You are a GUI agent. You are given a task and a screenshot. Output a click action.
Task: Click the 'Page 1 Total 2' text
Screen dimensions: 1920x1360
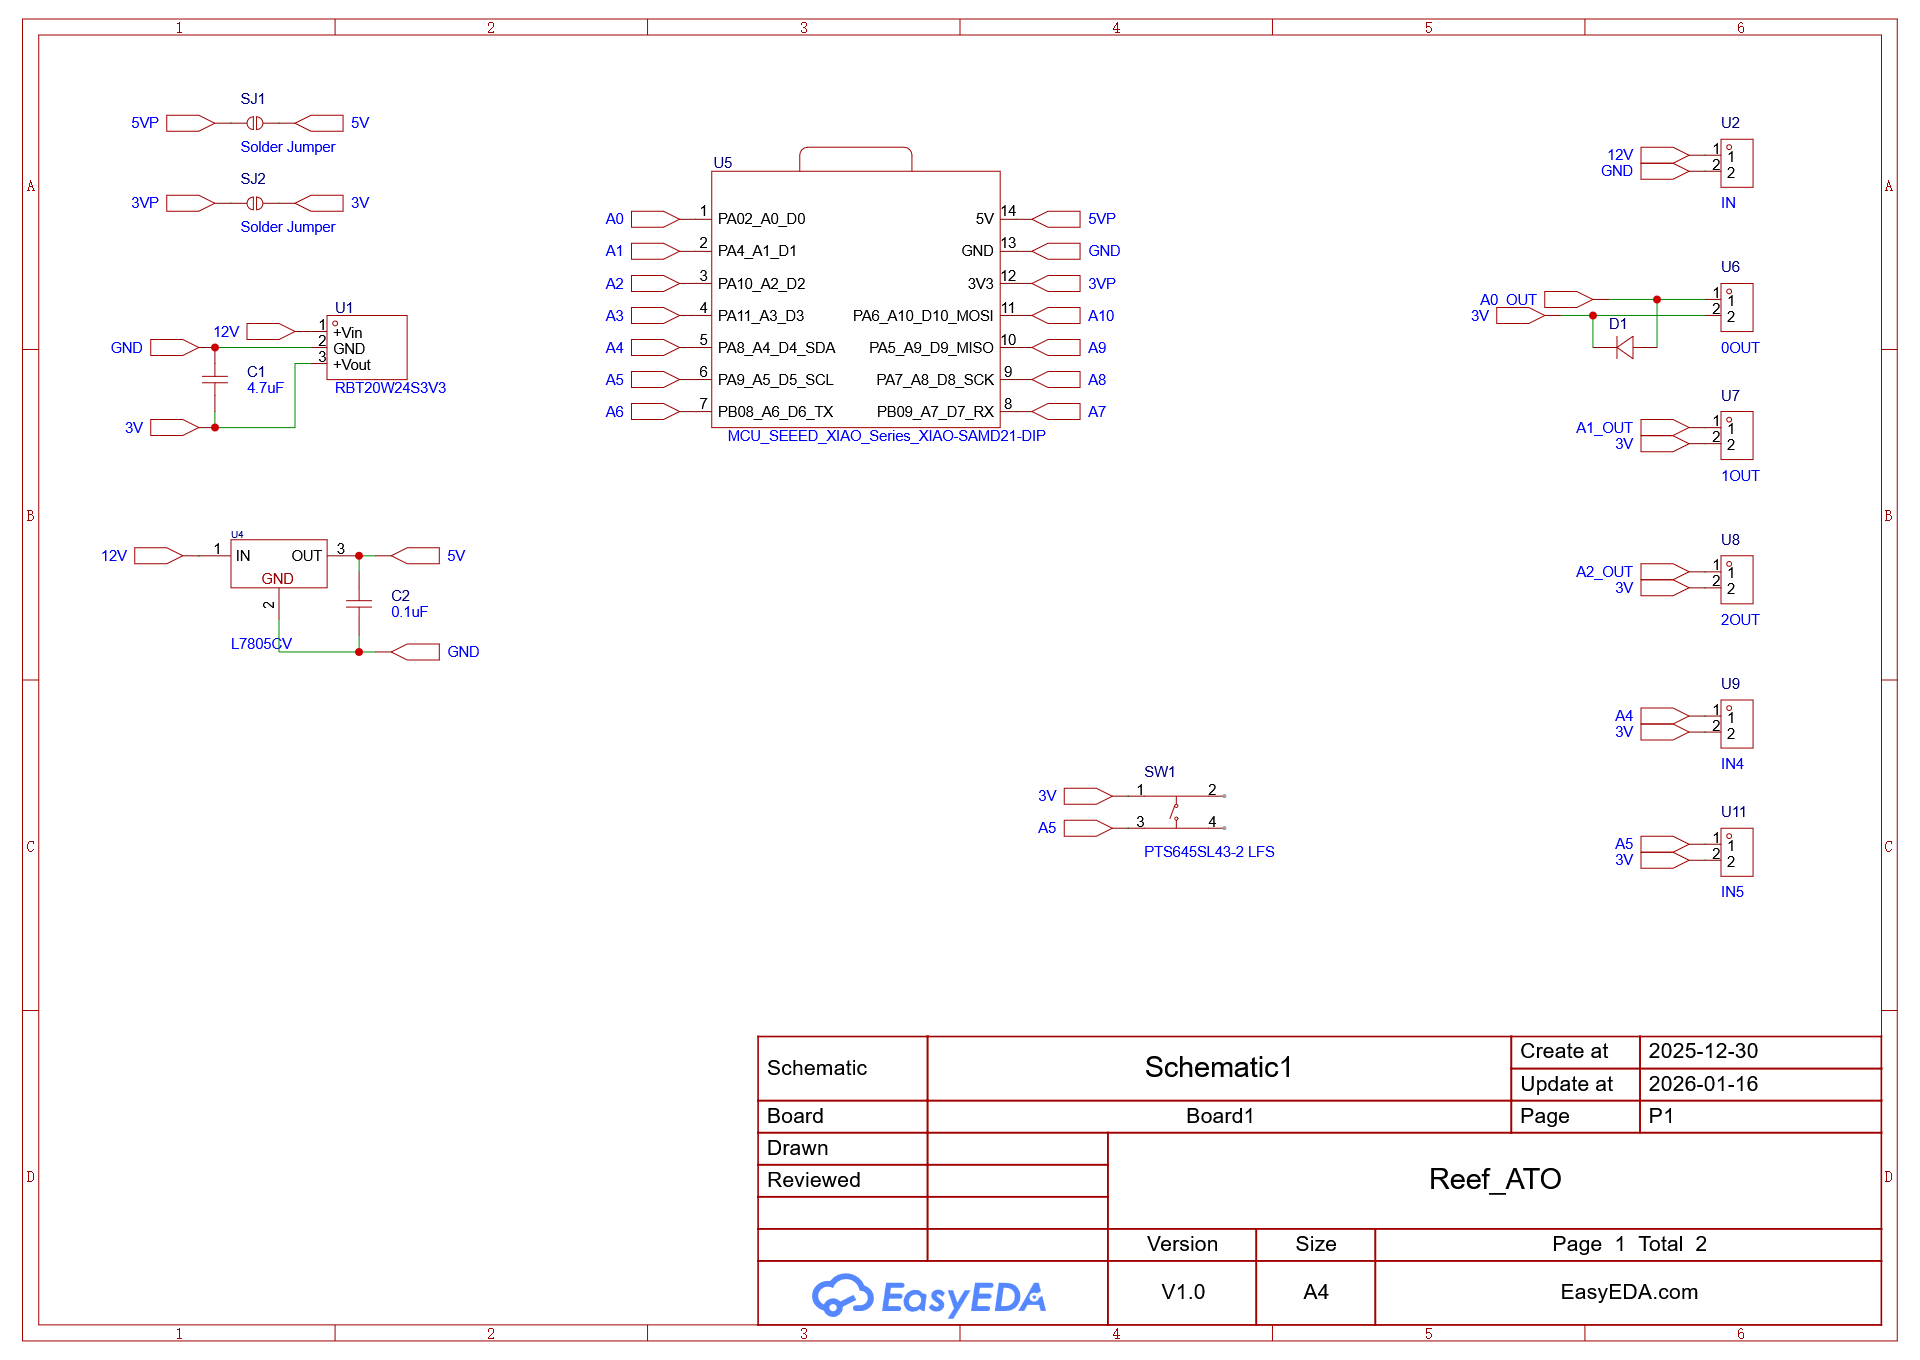(x=1629, y=1244)
